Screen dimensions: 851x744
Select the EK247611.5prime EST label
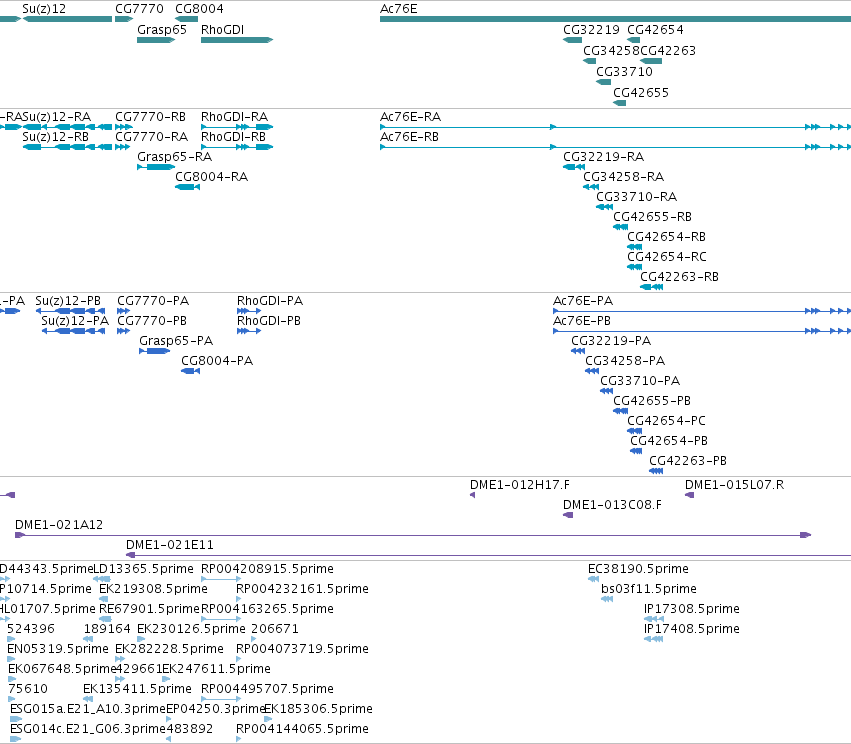[x=217, y=669]
